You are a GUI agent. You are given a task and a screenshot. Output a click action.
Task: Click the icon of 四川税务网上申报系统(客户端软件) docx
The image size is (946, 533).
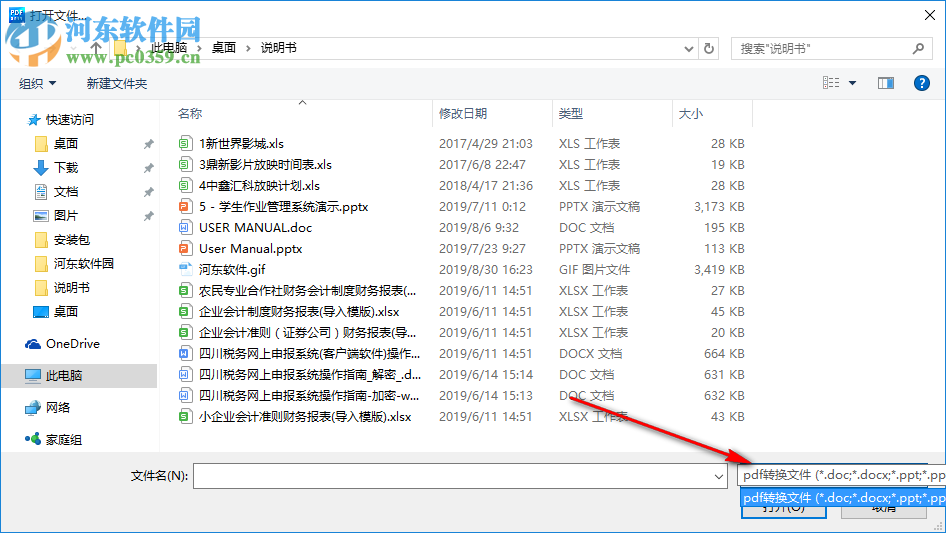pos(185,353)
